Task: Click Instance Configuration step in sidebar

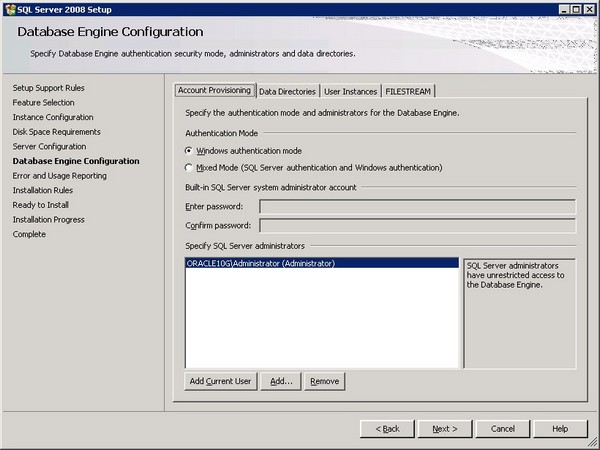Action: [x=53, y=117]
